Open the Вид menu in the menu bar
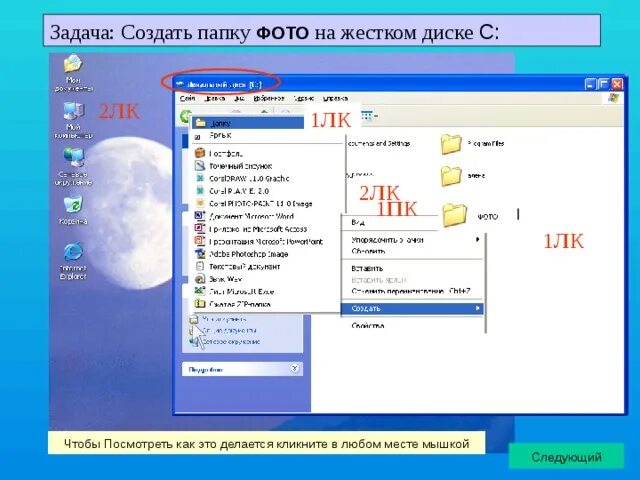 click(239, 98)
